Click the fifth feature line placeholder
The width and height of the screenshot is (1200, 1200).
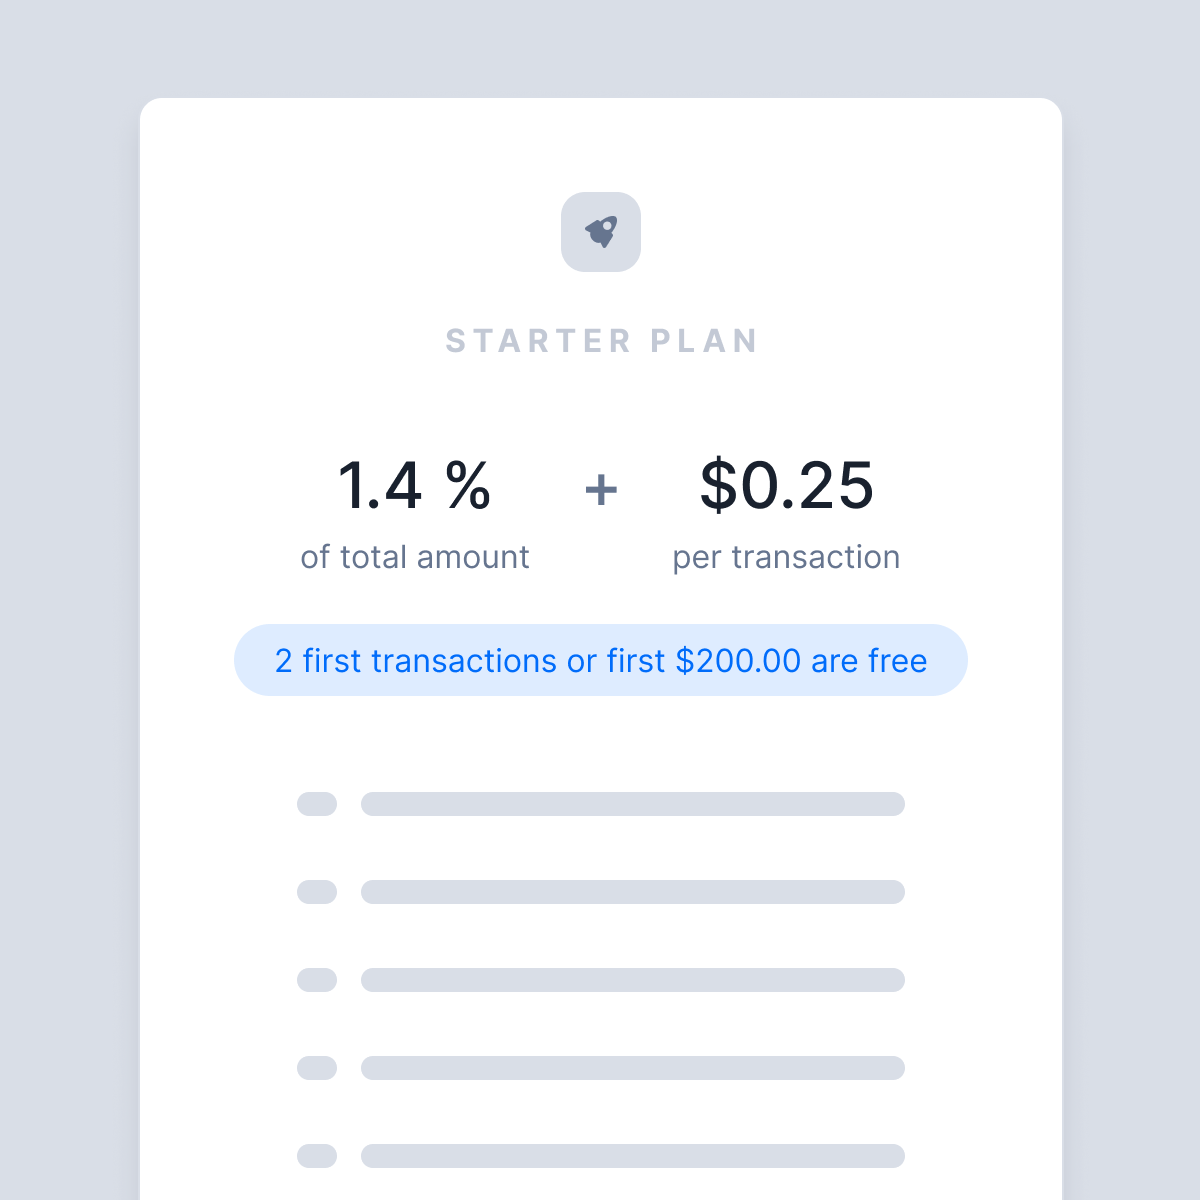point(633,1156)
